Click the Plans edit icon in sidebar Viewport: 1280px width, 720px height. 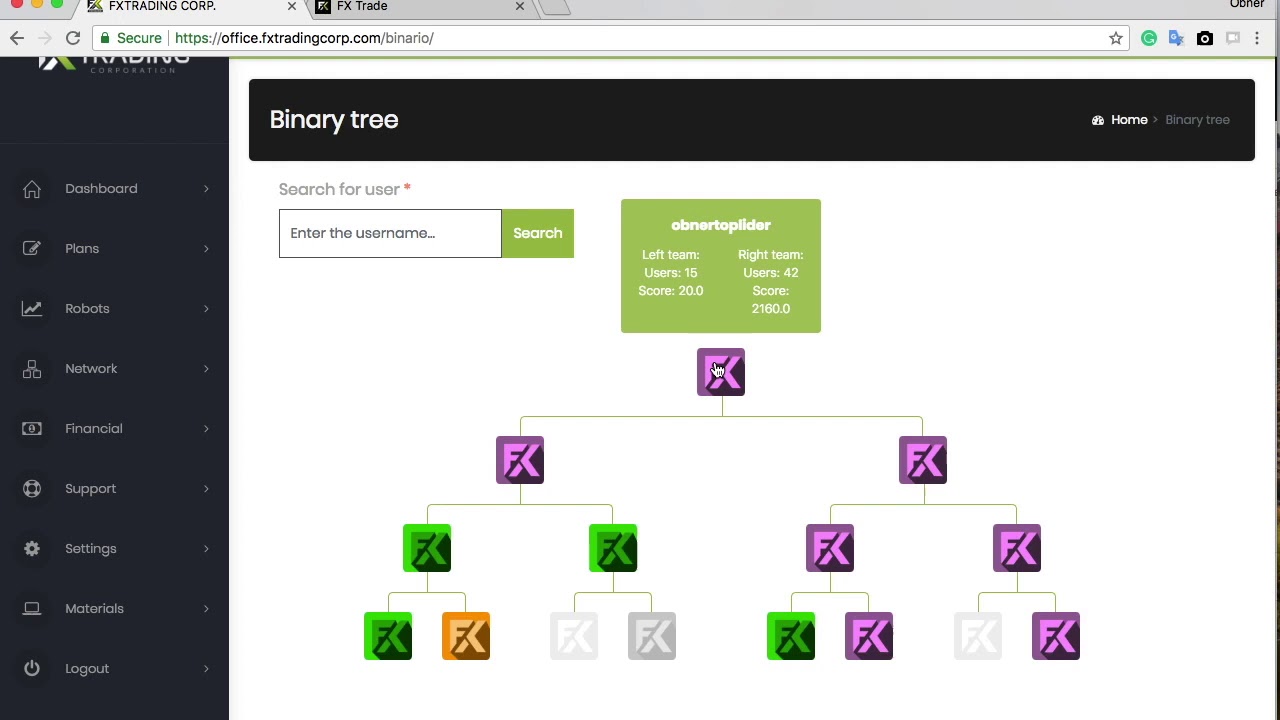(x=32, y=249)
